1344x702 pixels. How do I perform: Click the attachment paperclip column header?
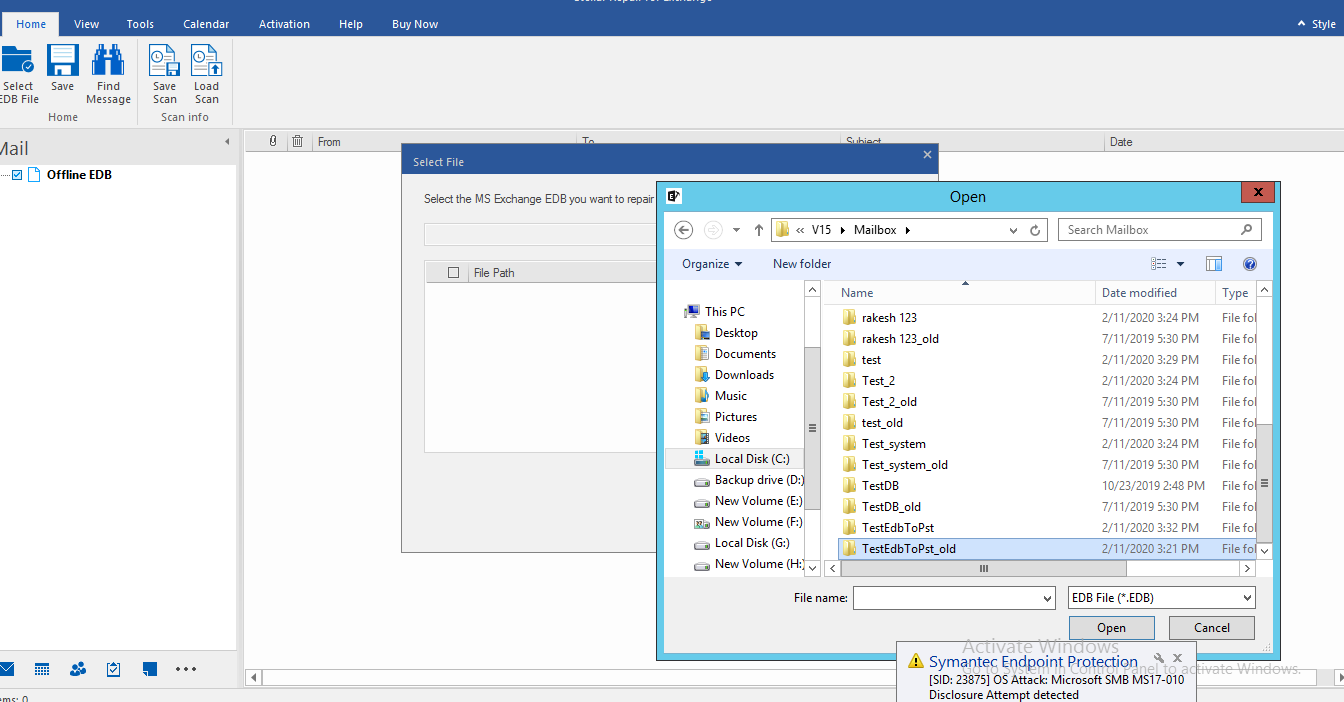click(x=273, y=142)
